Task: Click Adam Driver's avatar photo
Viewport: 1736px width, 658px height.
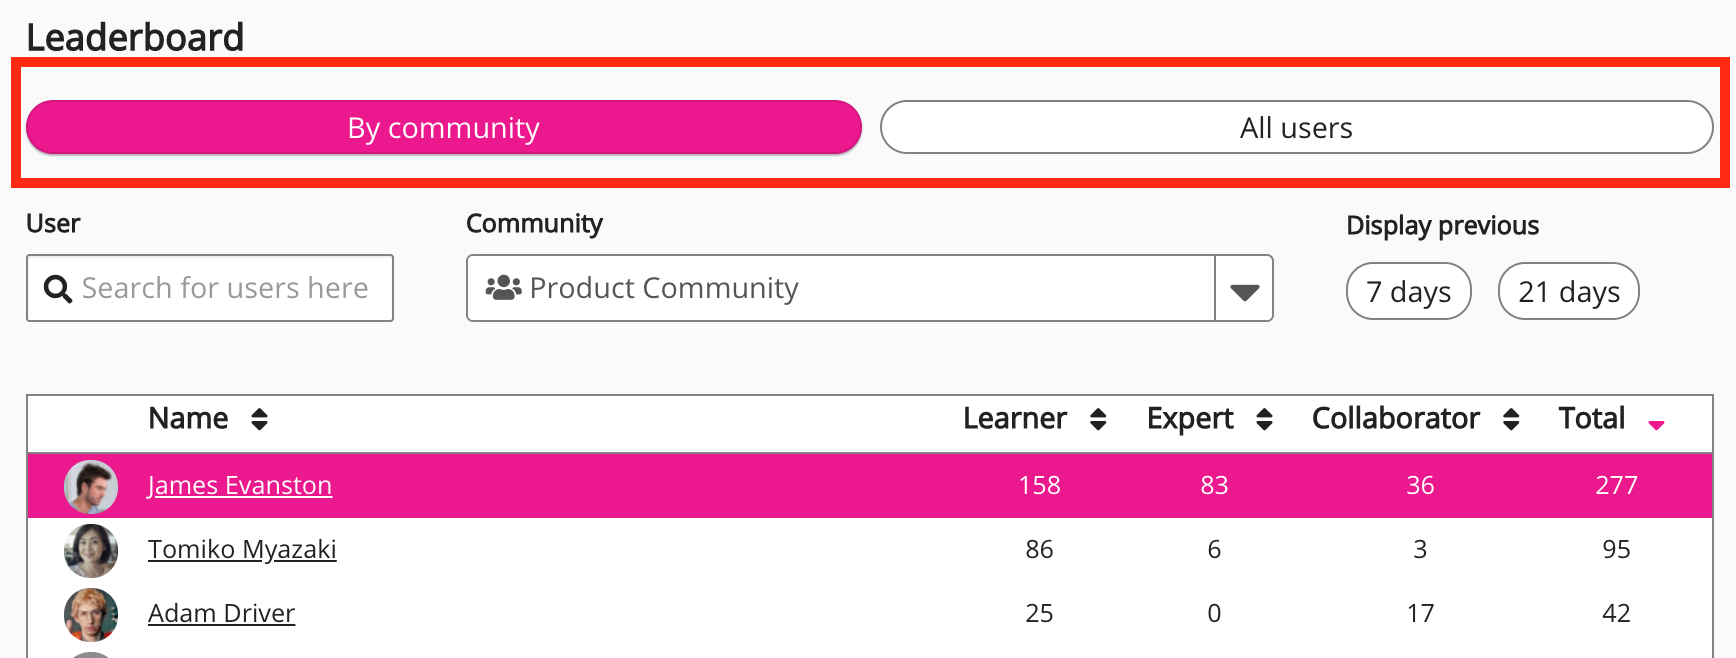Action: coord(91,614)
